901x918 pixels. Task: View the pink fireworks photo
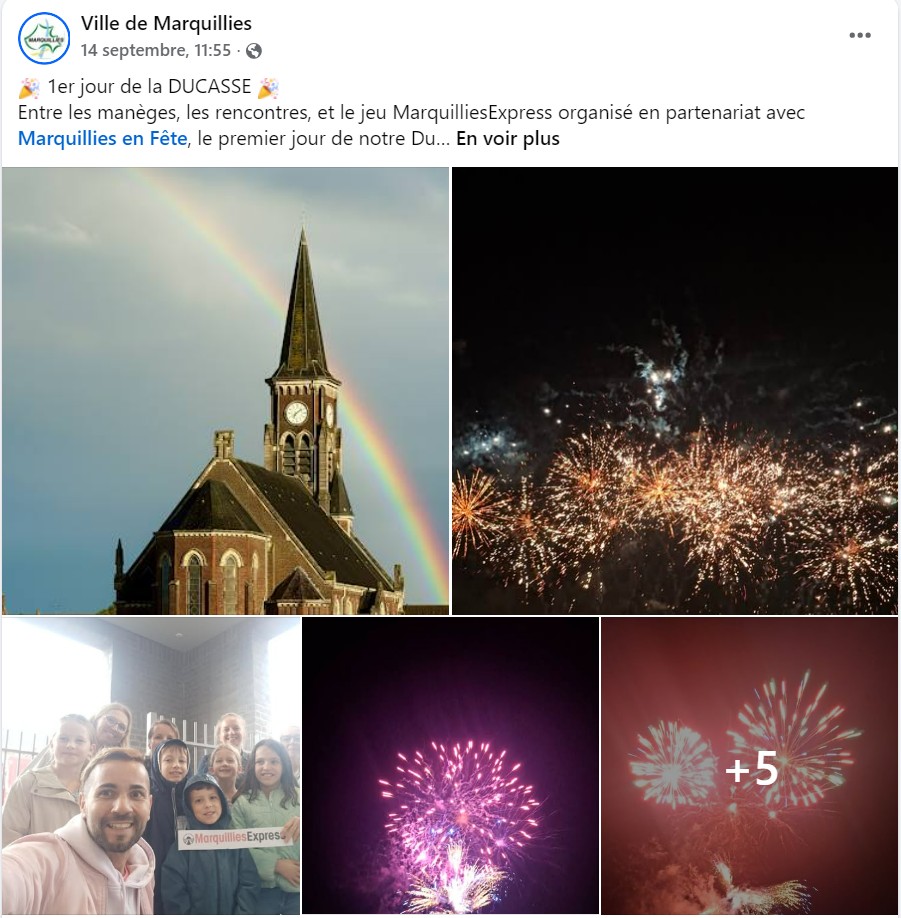[450, 765]
